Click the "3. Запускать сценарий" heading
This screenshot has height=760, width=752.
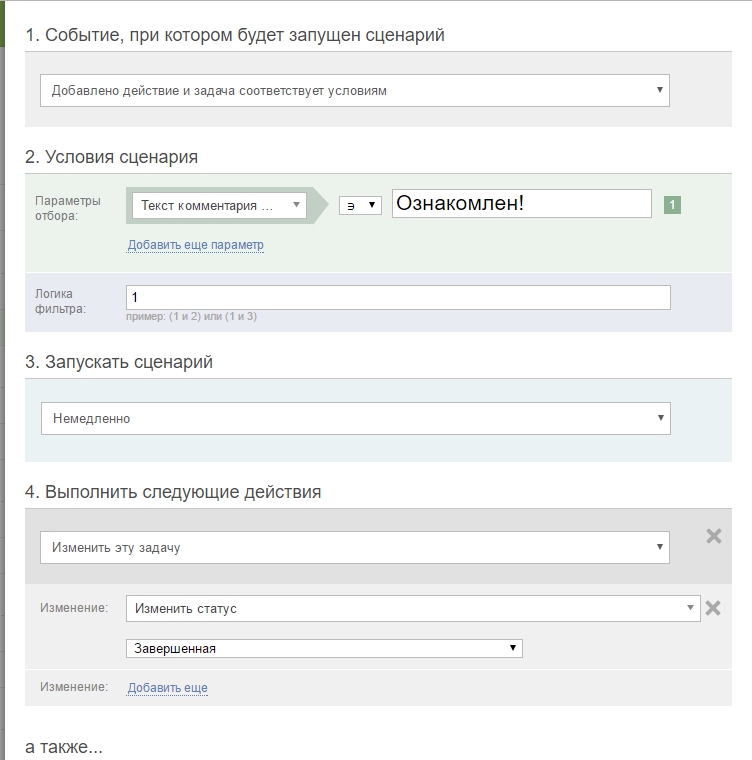click(119, 362)
